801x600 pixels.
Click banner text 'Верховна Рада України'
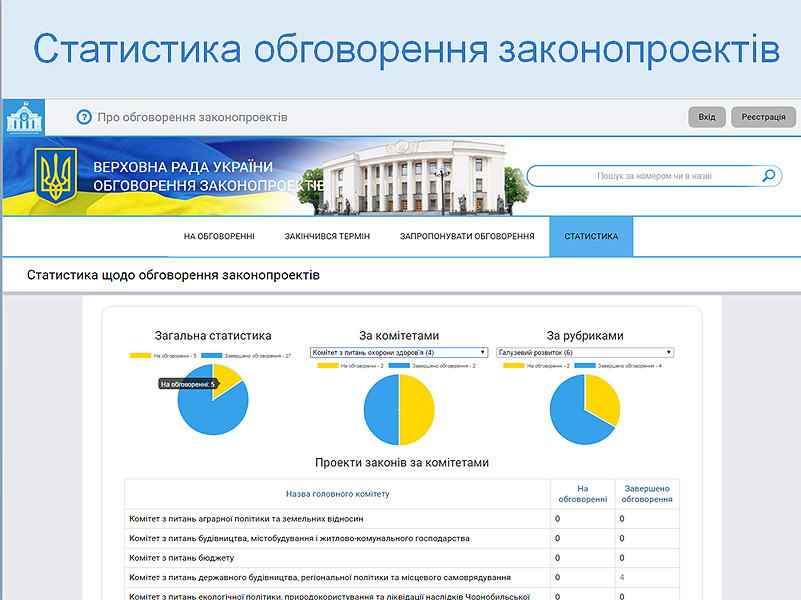tap(183, 167)
